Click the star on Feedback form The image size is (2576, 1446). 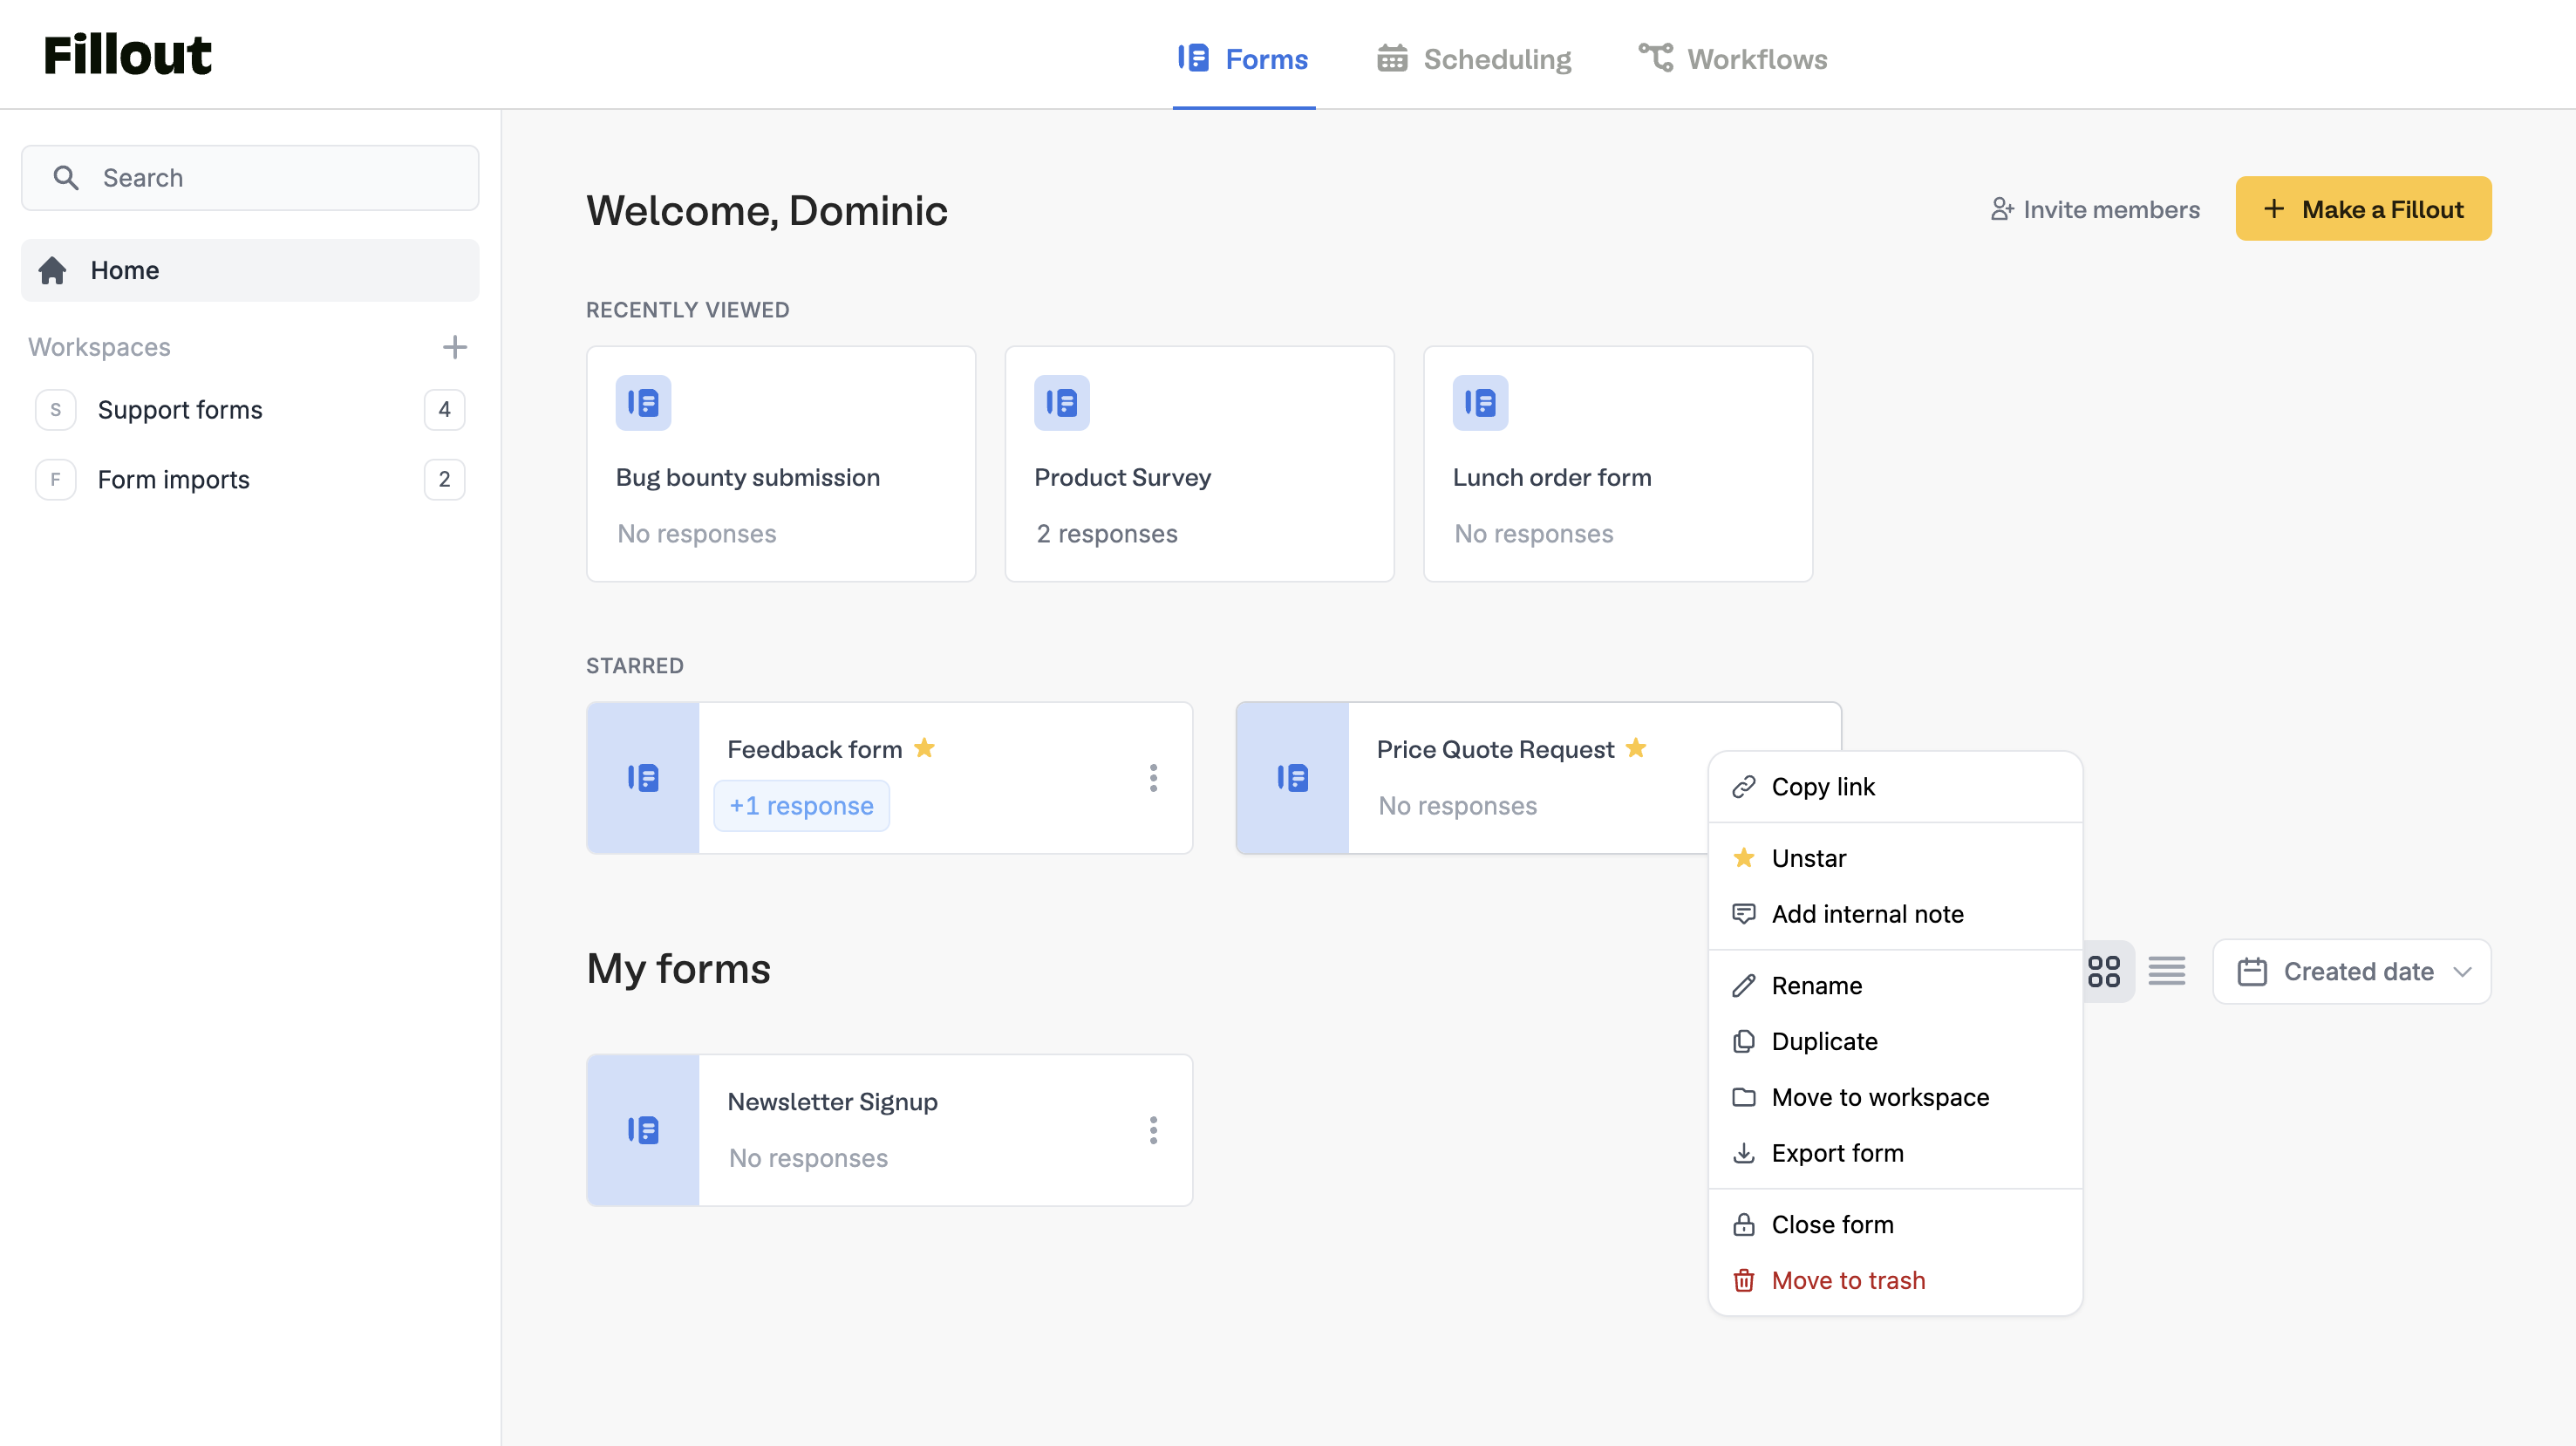pyautogui.click(x=924, y=748)
